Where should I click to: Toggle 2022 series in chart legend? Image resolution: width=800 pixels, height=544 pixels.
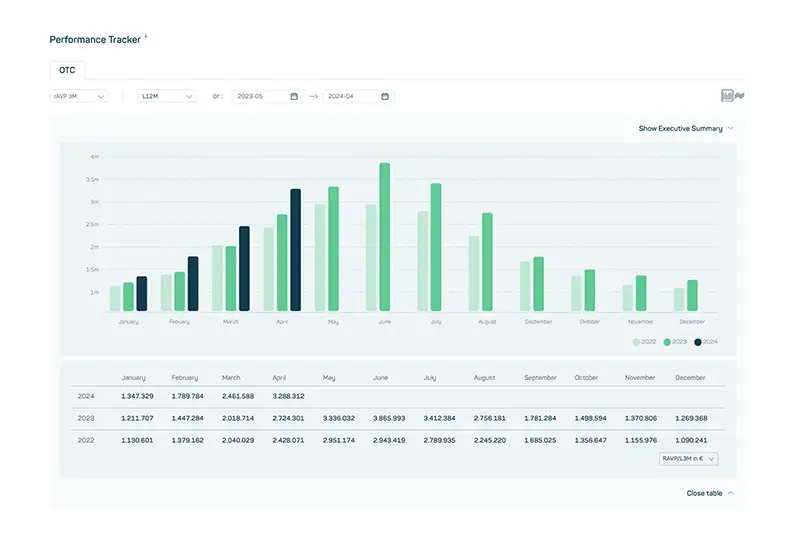coord(644,342)
